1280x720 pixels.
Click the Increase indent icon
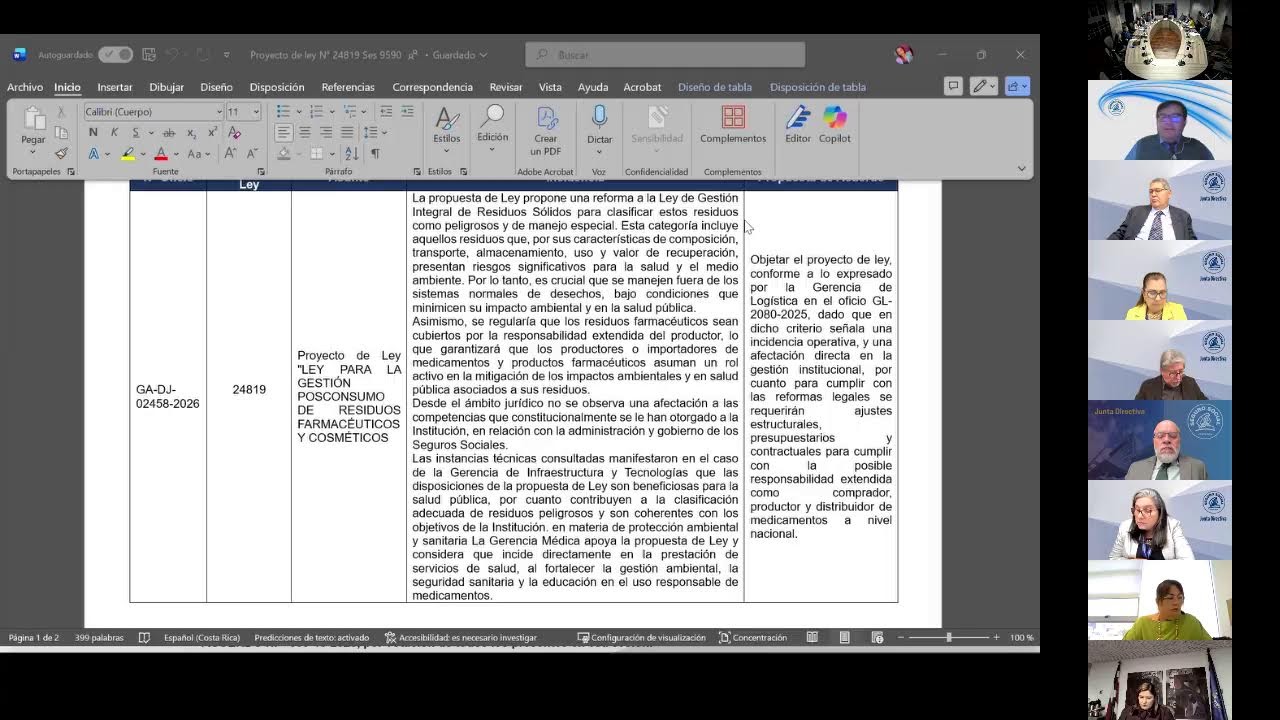pyautogui.click(x=407, y=112)
